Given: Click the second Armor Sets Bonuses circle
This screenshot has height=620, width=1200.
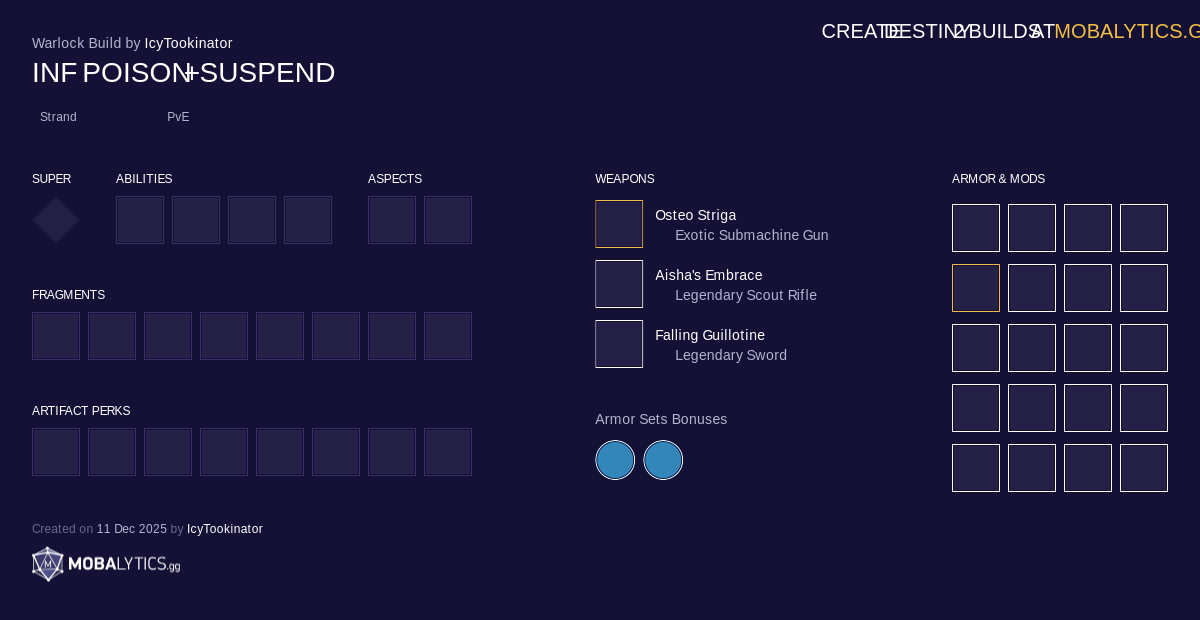Looking at the screenshot, I should coord(663,460).
